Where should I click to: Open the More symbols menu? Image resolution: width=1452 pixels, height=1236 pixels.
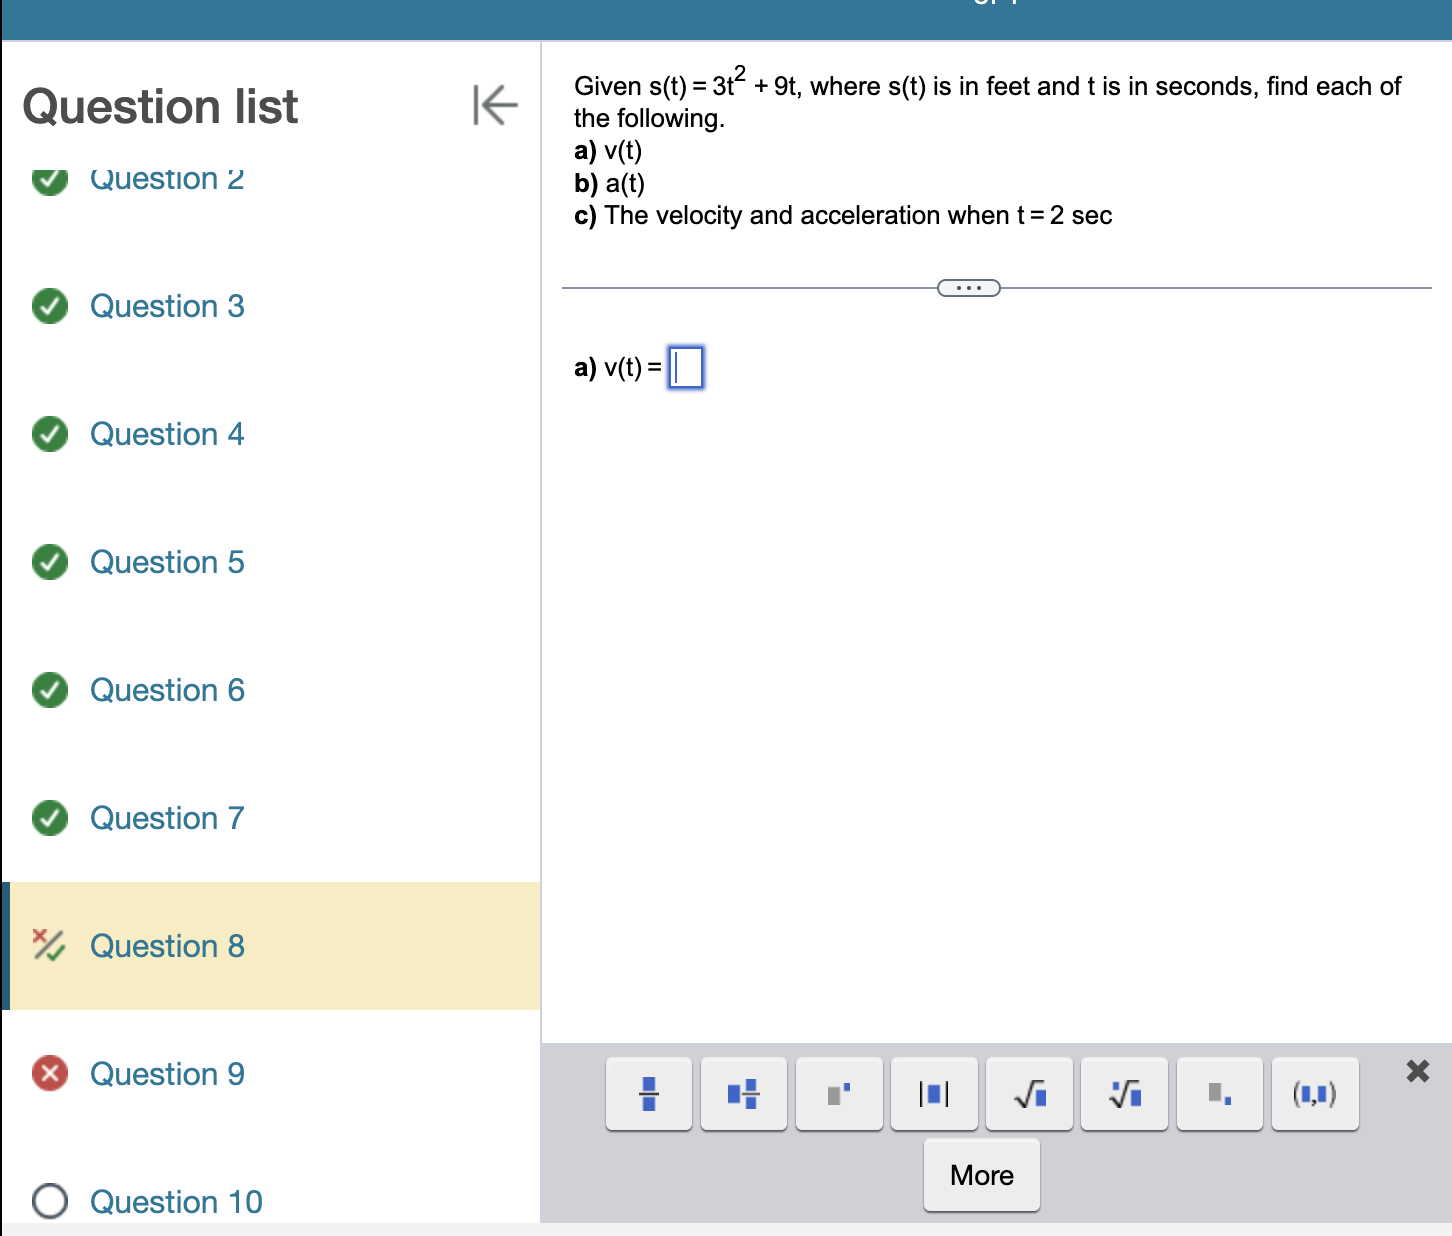(981, 1175)
